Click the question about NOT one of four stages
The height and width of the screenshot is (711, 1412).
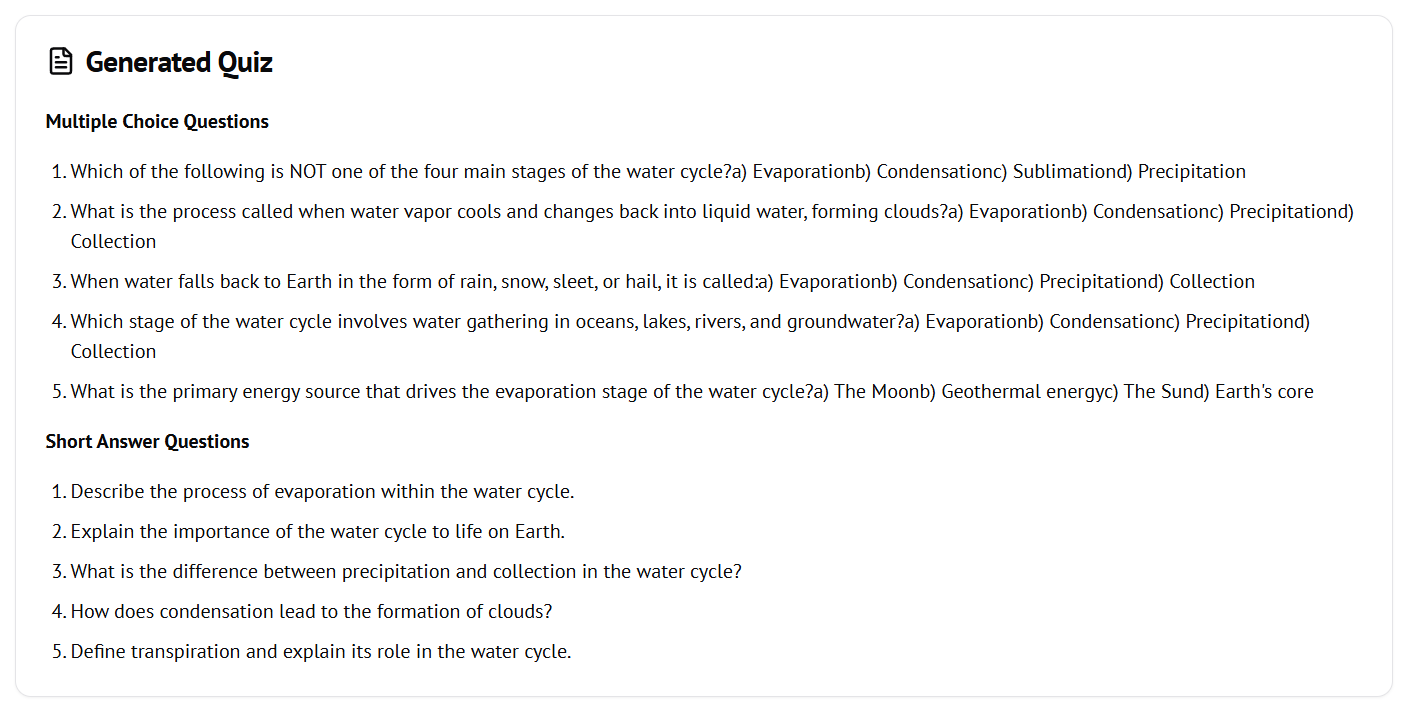(x=400, y=172)
